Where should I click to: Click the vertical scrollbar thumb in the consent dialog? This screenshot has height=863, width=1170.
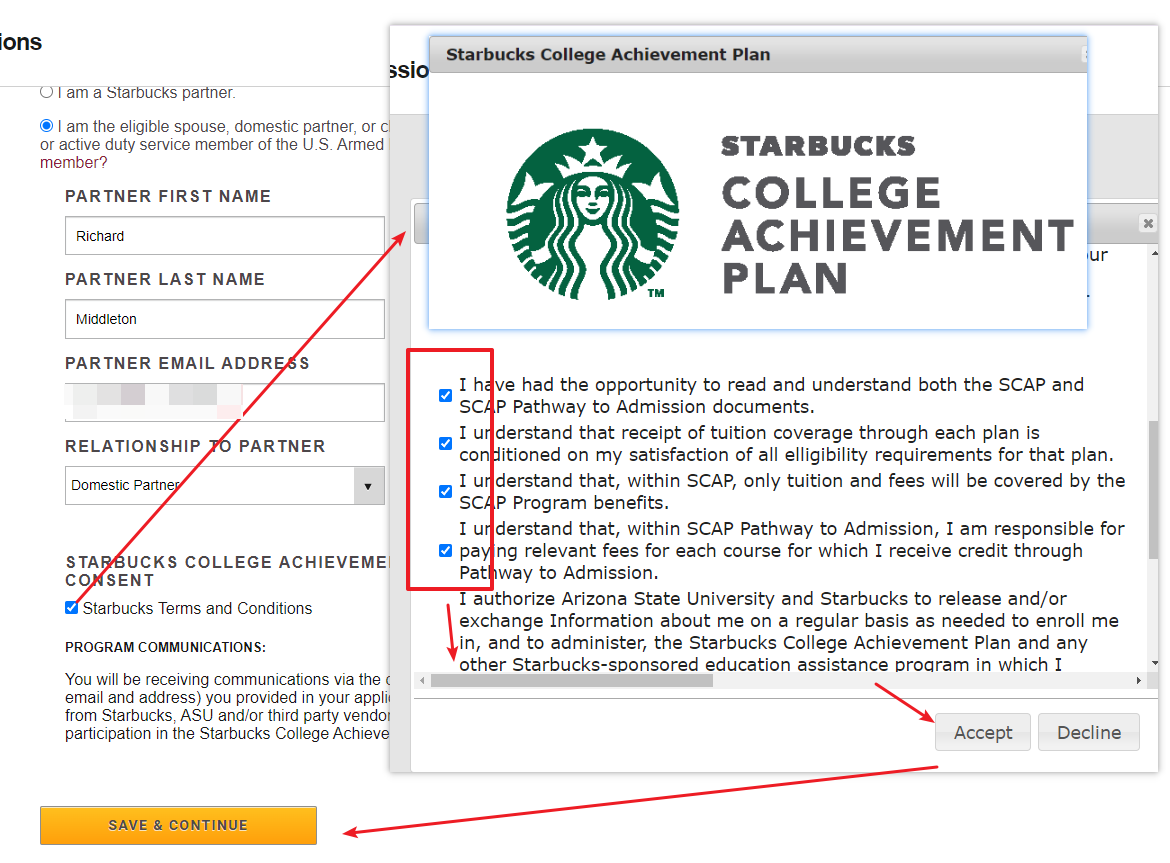point(1154,490)
